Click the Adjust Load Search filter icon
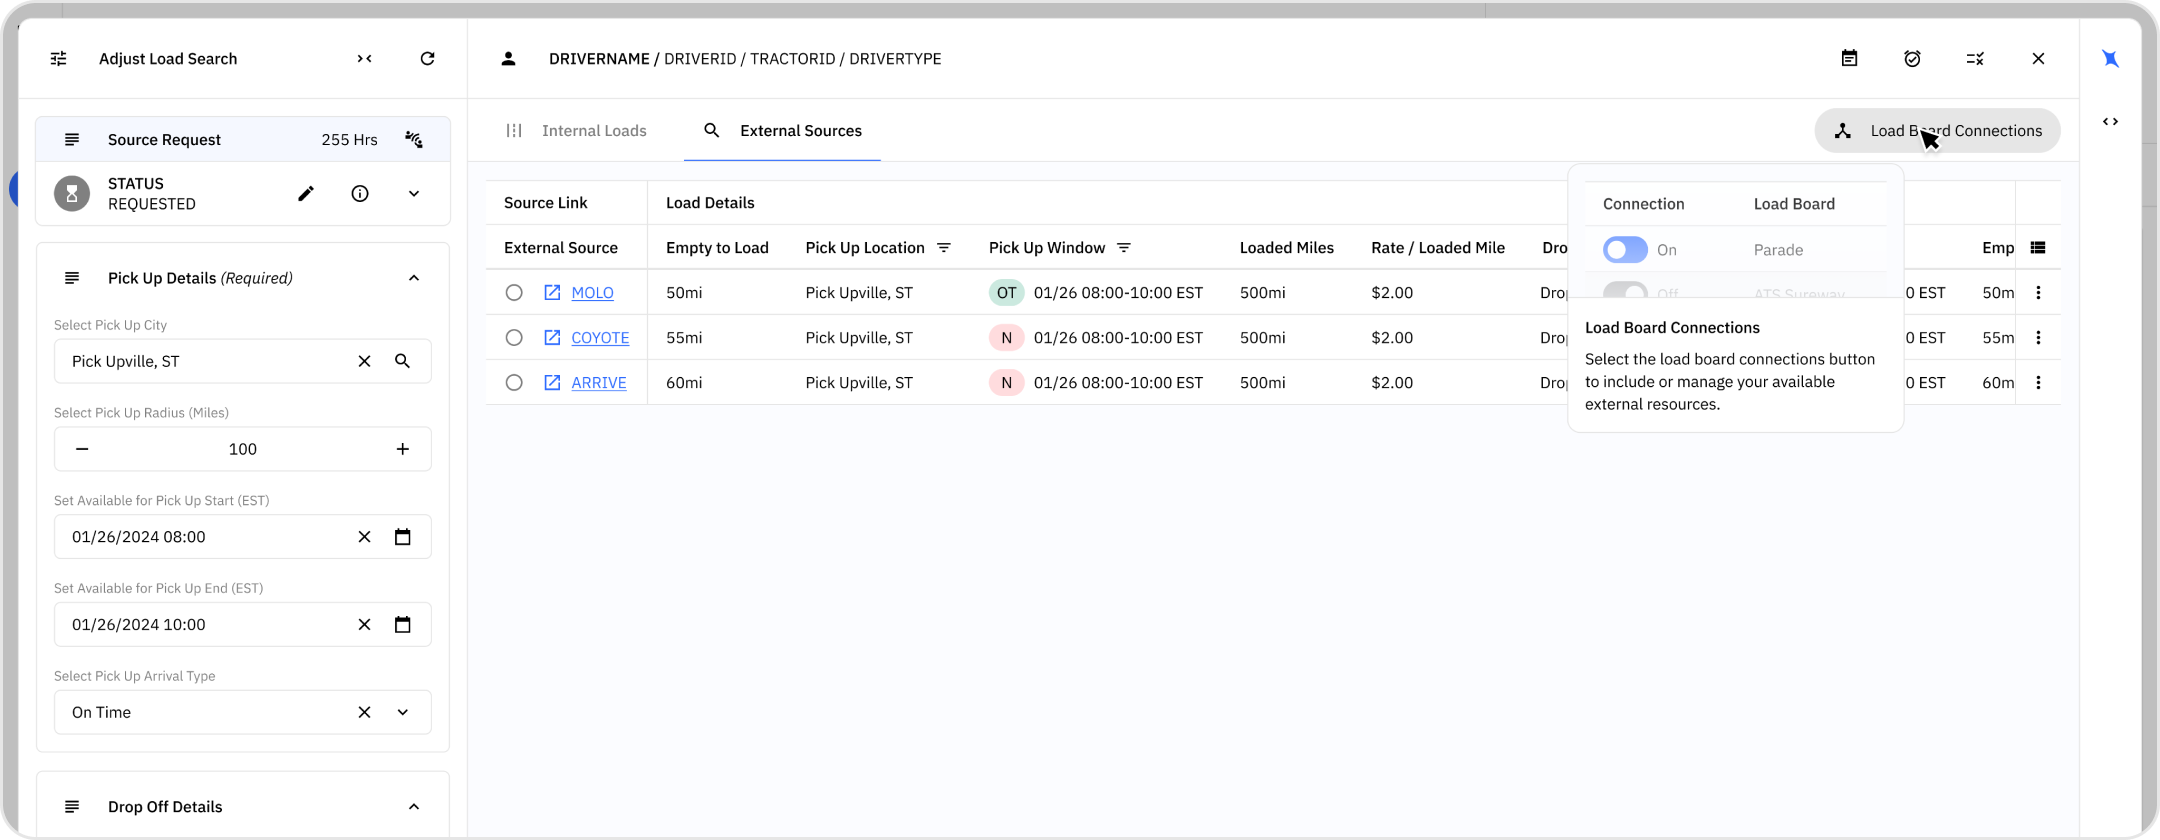Screen dimensions: 2160x840 pyautogui.click(x=59, y=59)
